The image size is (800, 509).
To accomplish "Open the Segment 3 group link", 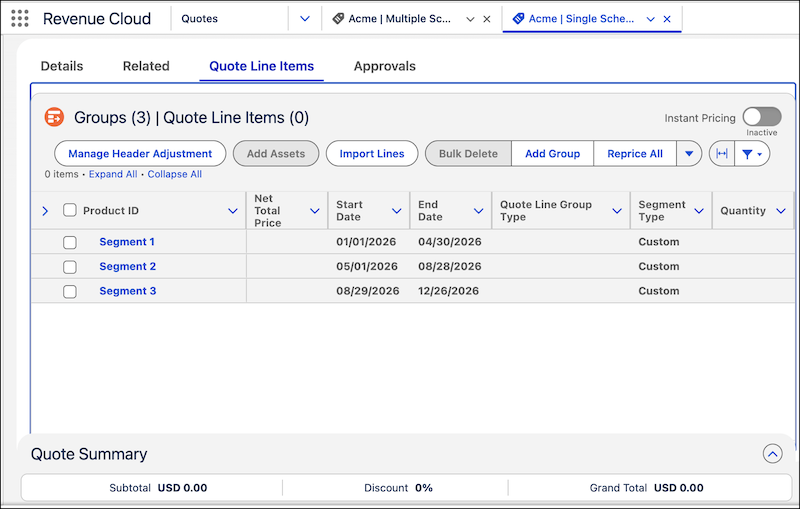I will pyautogui.click(x=128, y=291).
